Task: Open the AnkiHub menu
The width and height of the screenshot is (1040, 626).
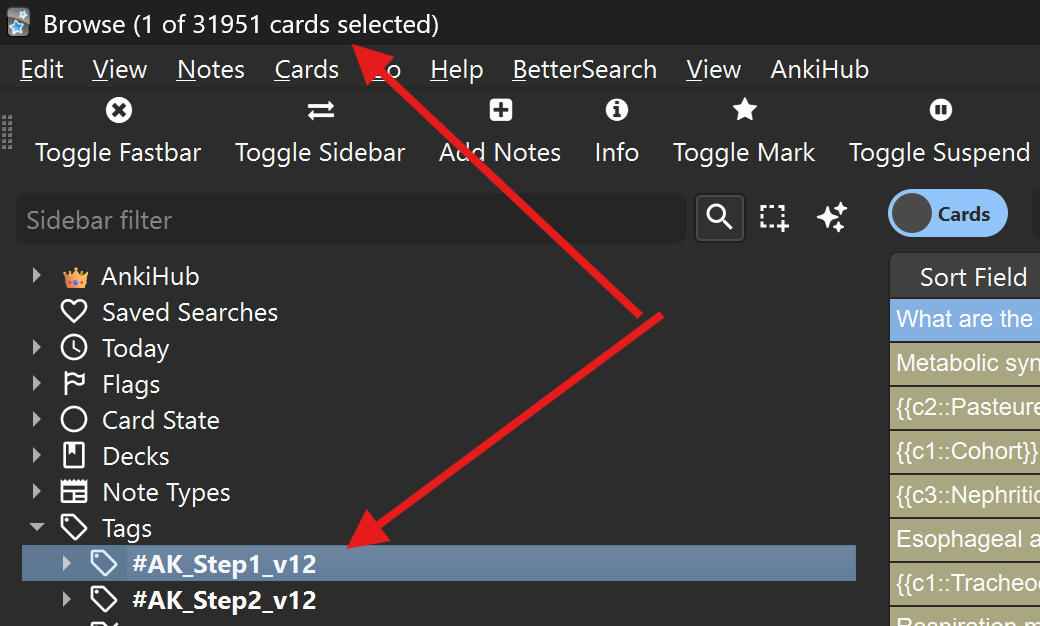Action: (819, 69)
